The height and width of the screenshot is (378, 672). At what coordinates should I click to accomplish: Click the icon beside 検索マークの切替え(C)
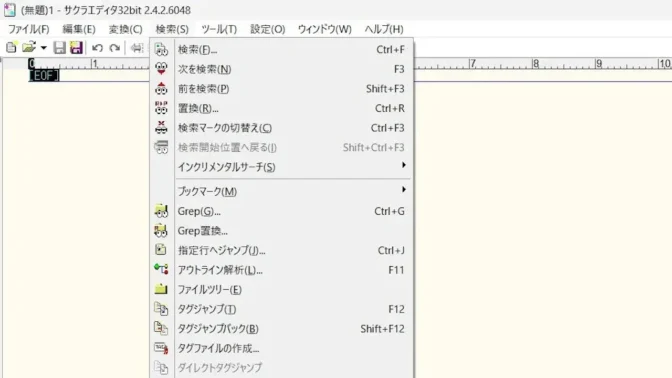point(161,128)
